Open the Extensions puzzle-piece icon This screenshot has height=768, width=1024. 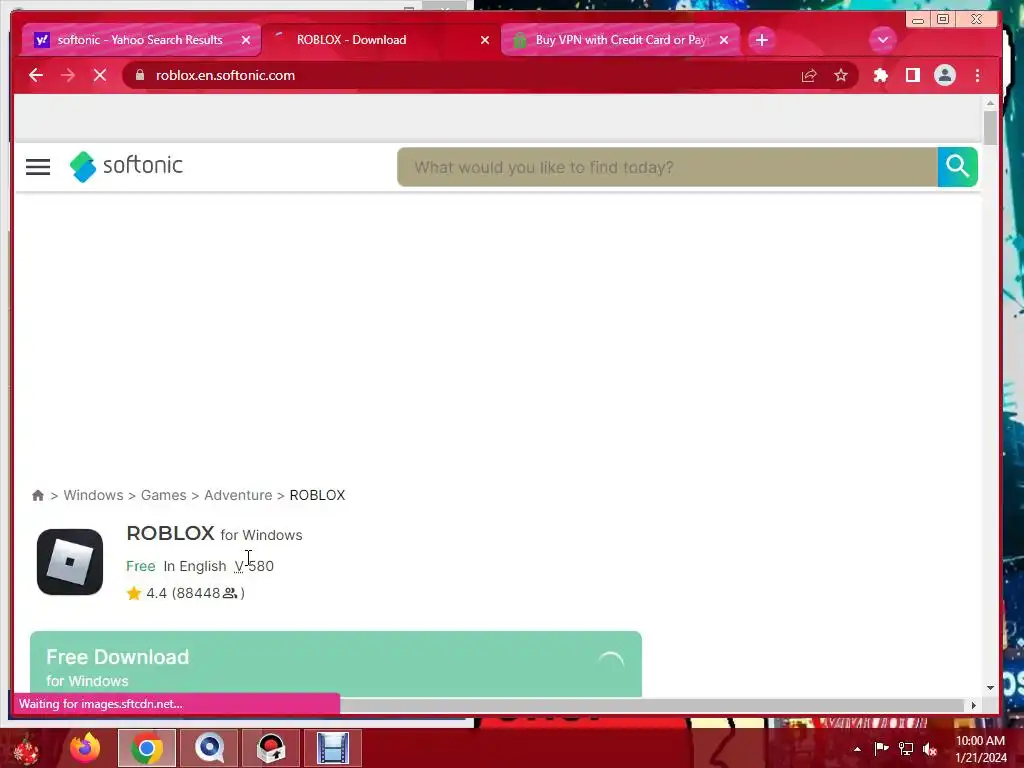point(880,75)
